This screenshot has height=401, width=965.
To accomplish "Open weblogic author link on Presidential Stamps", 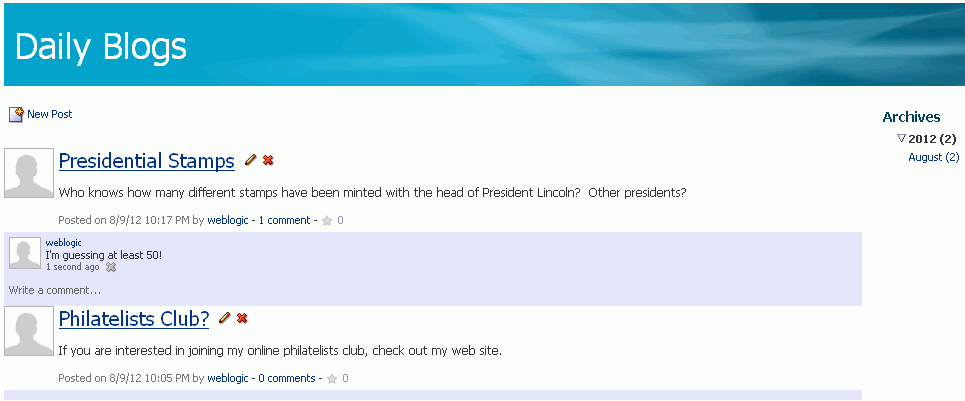I will 228,220.
